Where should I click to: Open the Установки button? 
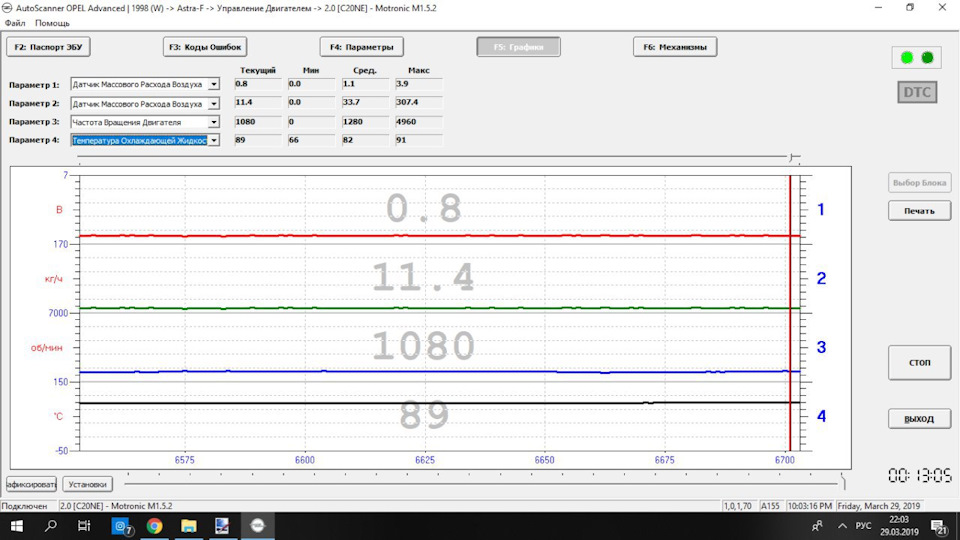coord(87,484)
